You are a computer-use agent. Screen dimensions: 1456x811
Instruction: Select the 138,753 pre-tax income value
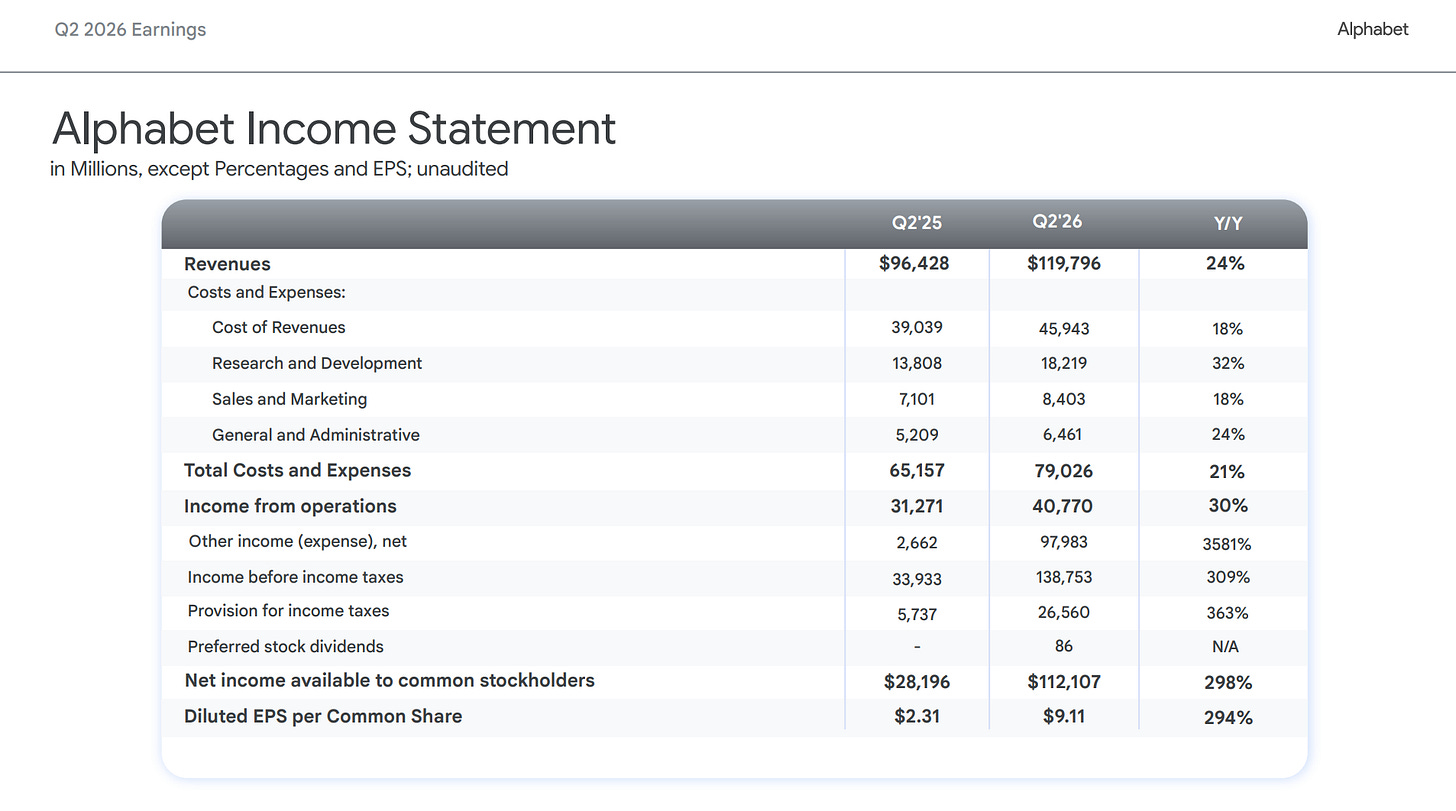point(1064,578)
